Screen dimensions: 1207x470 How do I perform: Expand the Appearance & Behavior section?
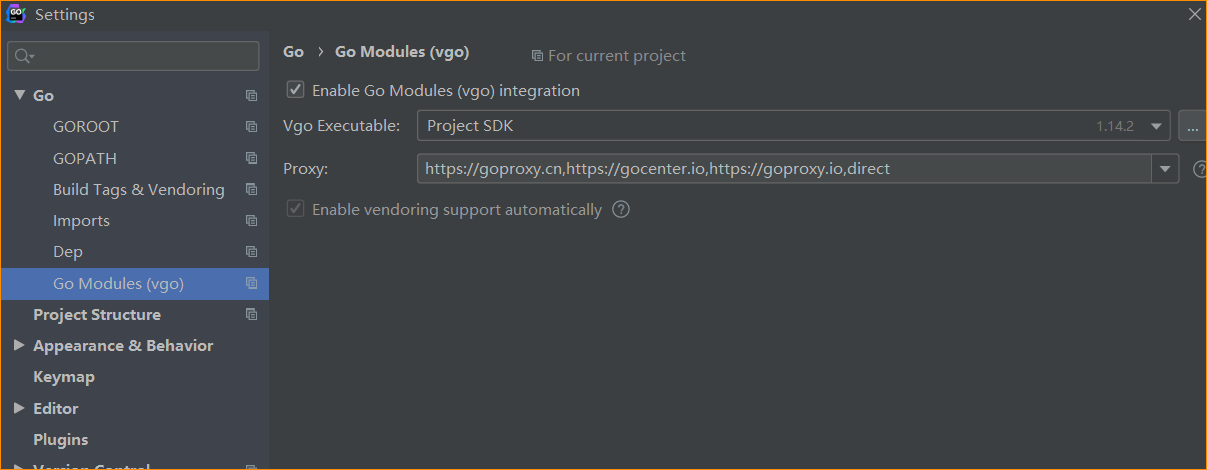point(19,346)
